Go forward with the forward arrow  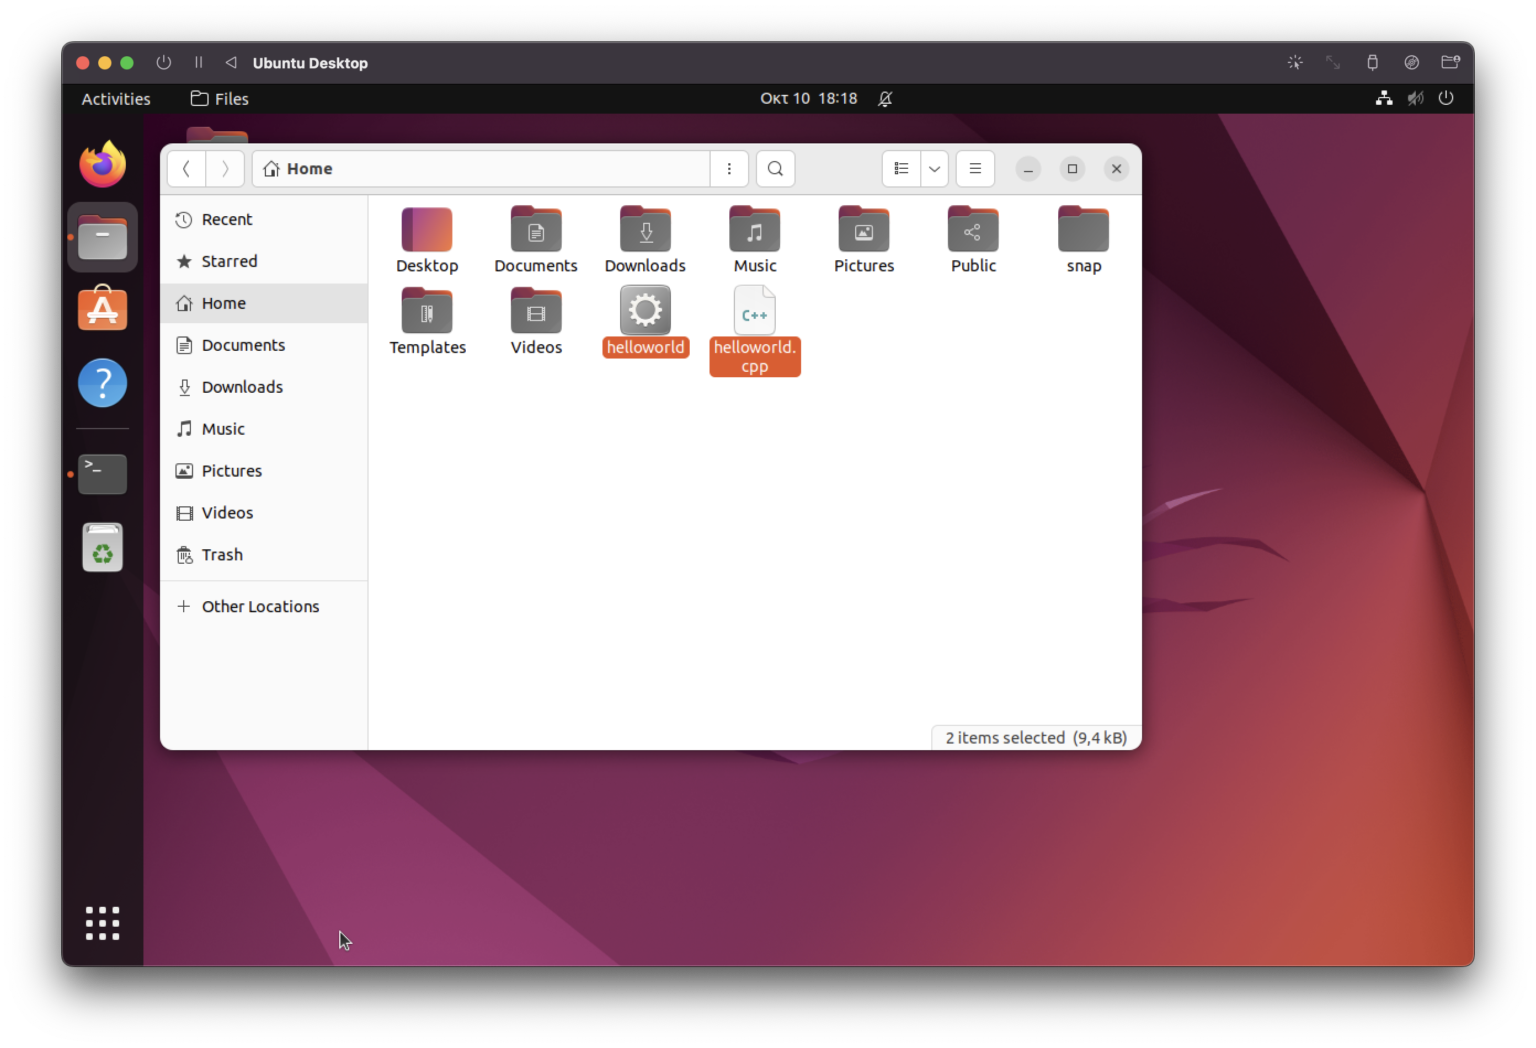pos(225,169)
